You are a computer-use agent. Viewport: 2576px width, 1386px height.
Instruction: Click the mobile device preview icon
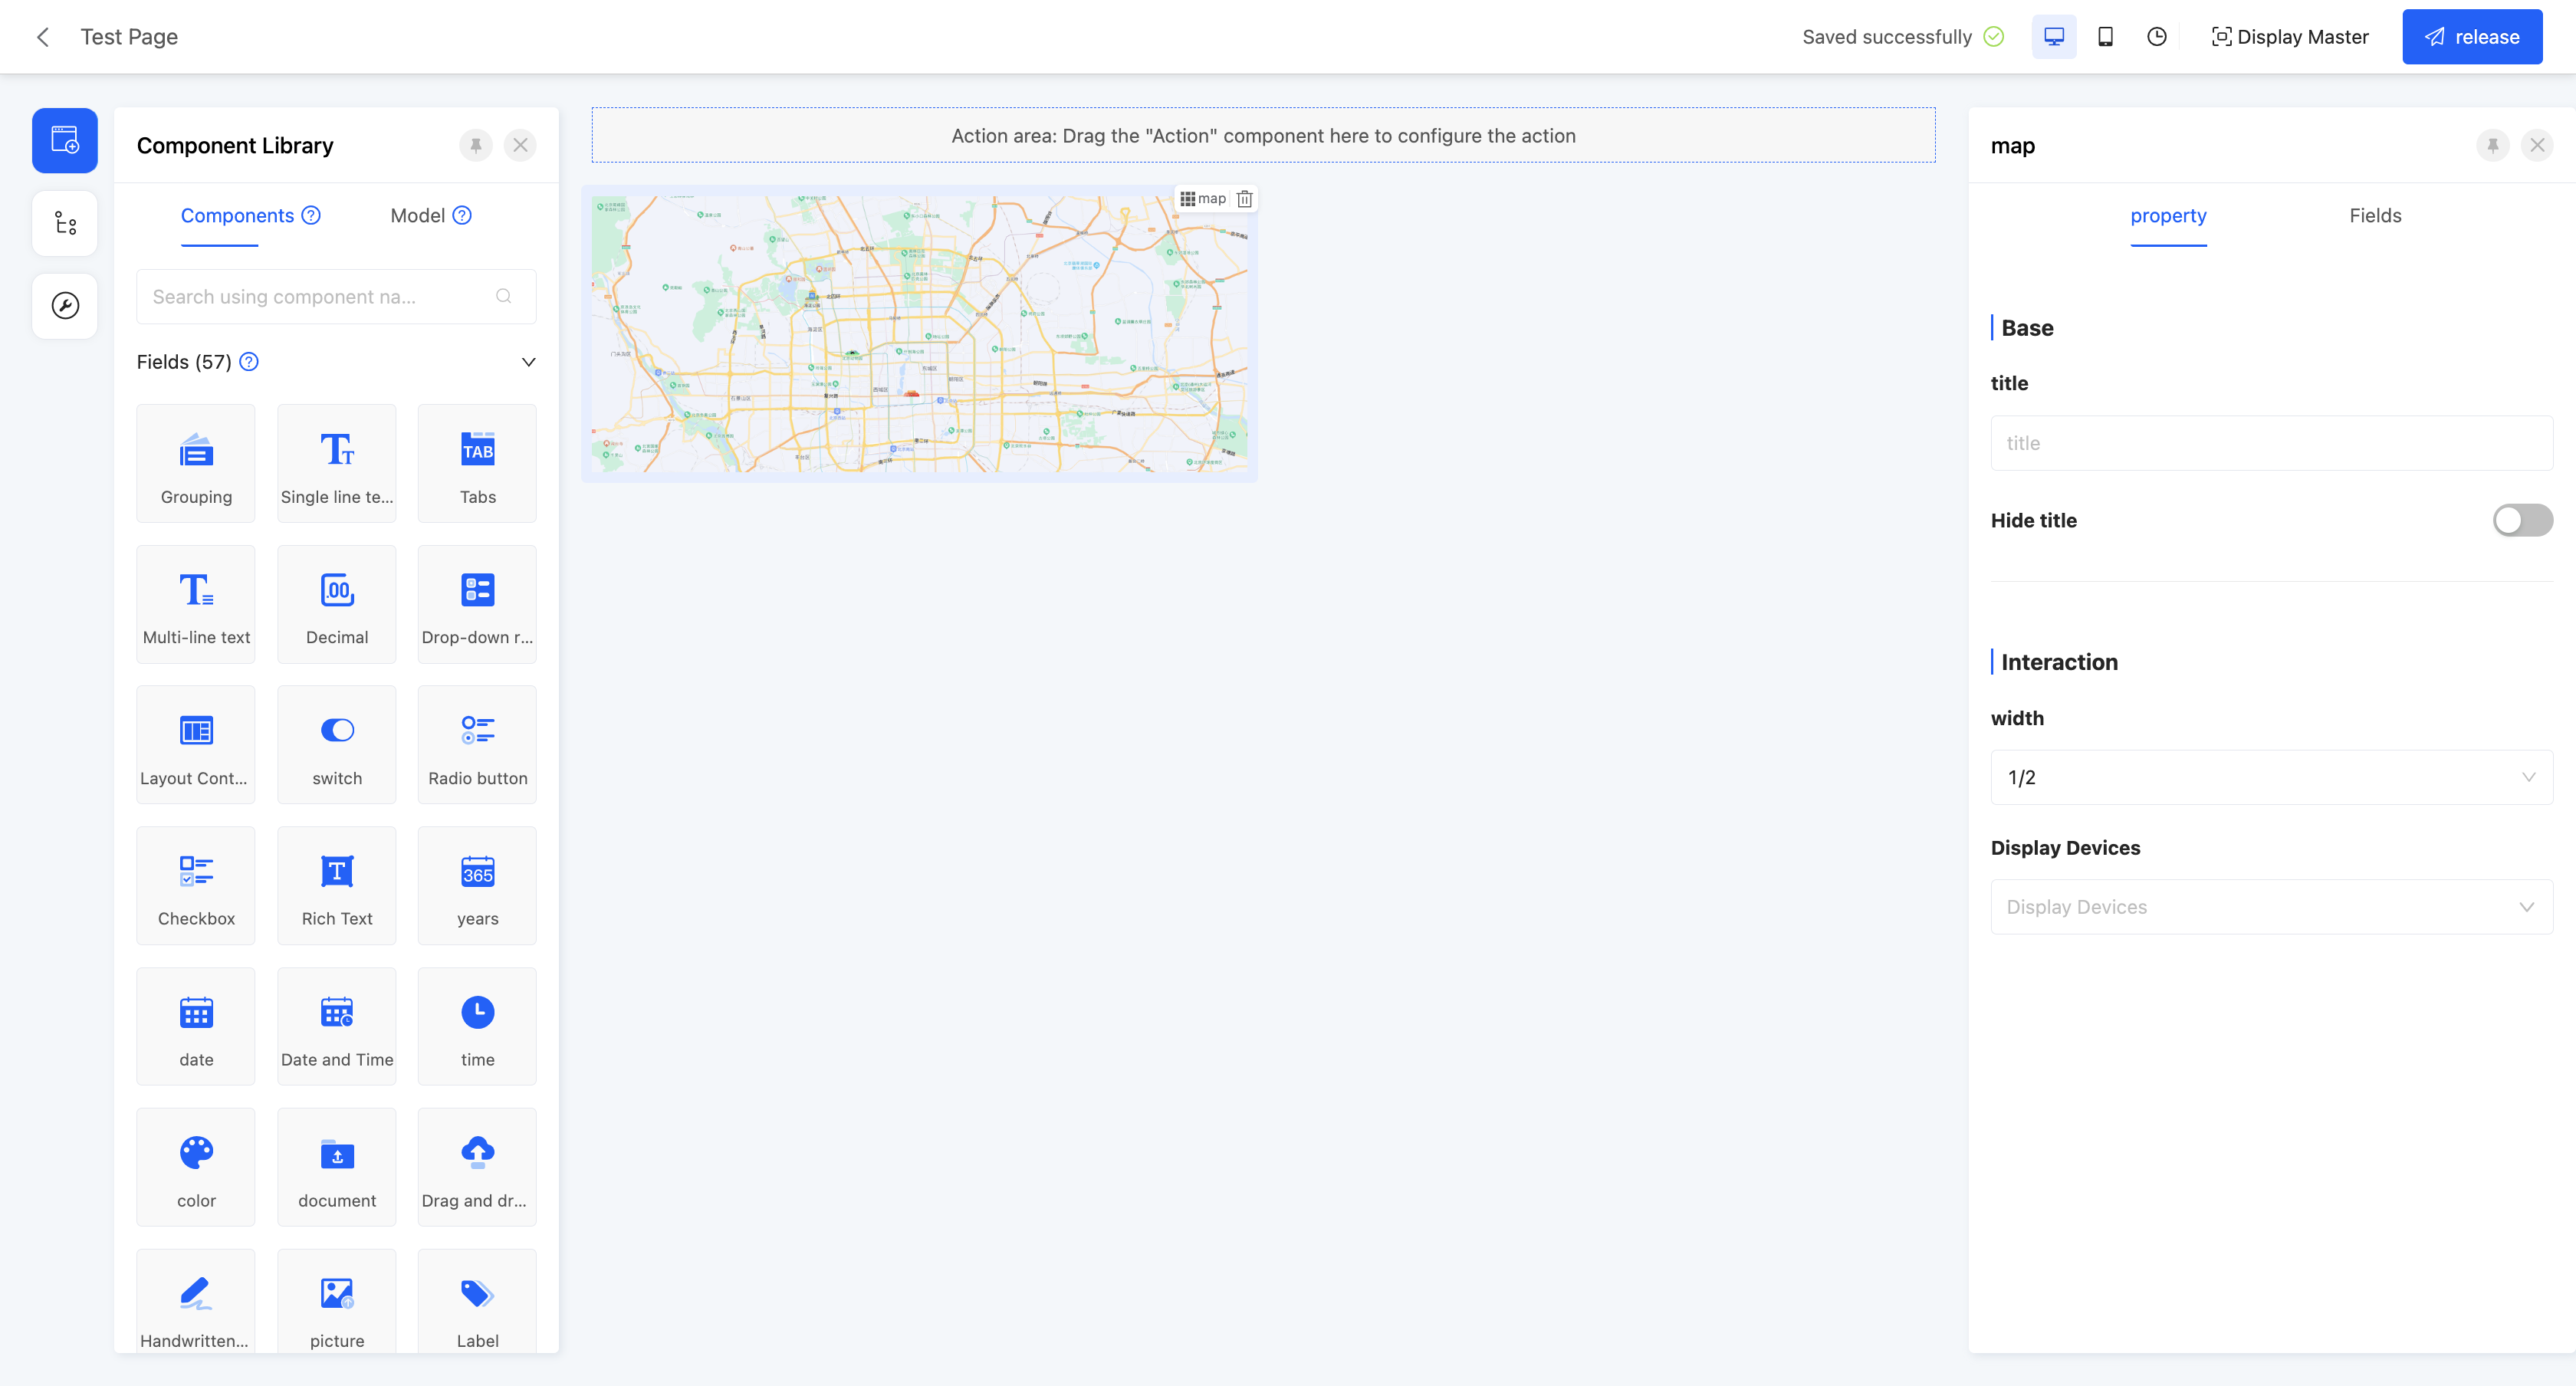point(2105,37)
